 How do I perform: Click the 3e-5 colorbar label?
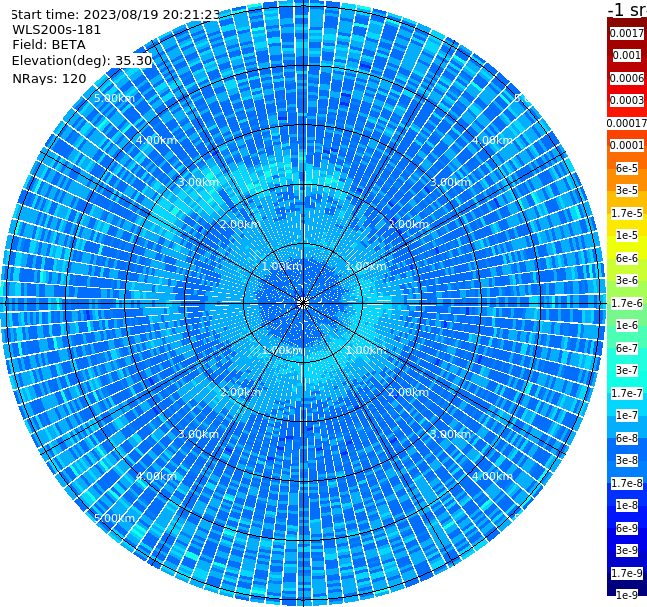(x=627, y=190)
